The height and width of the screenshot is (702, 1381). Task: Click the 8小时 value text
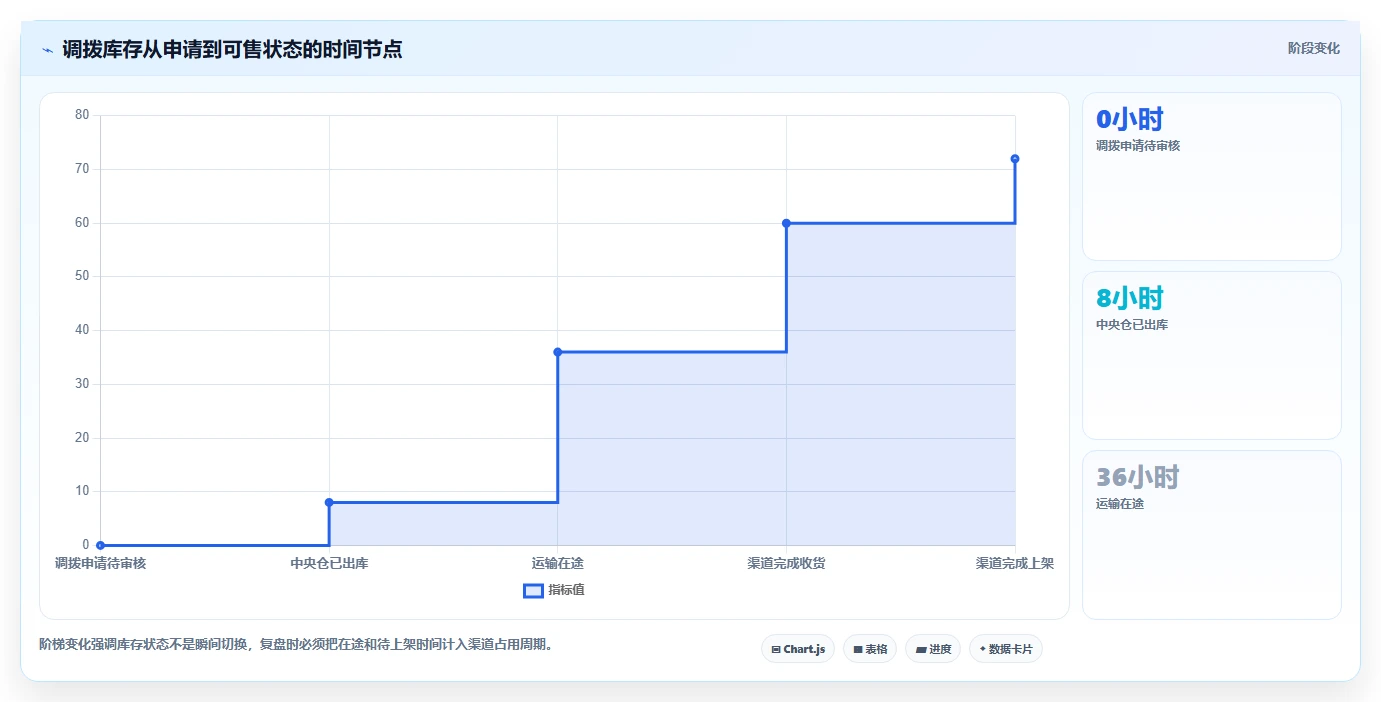[1130, 298]
